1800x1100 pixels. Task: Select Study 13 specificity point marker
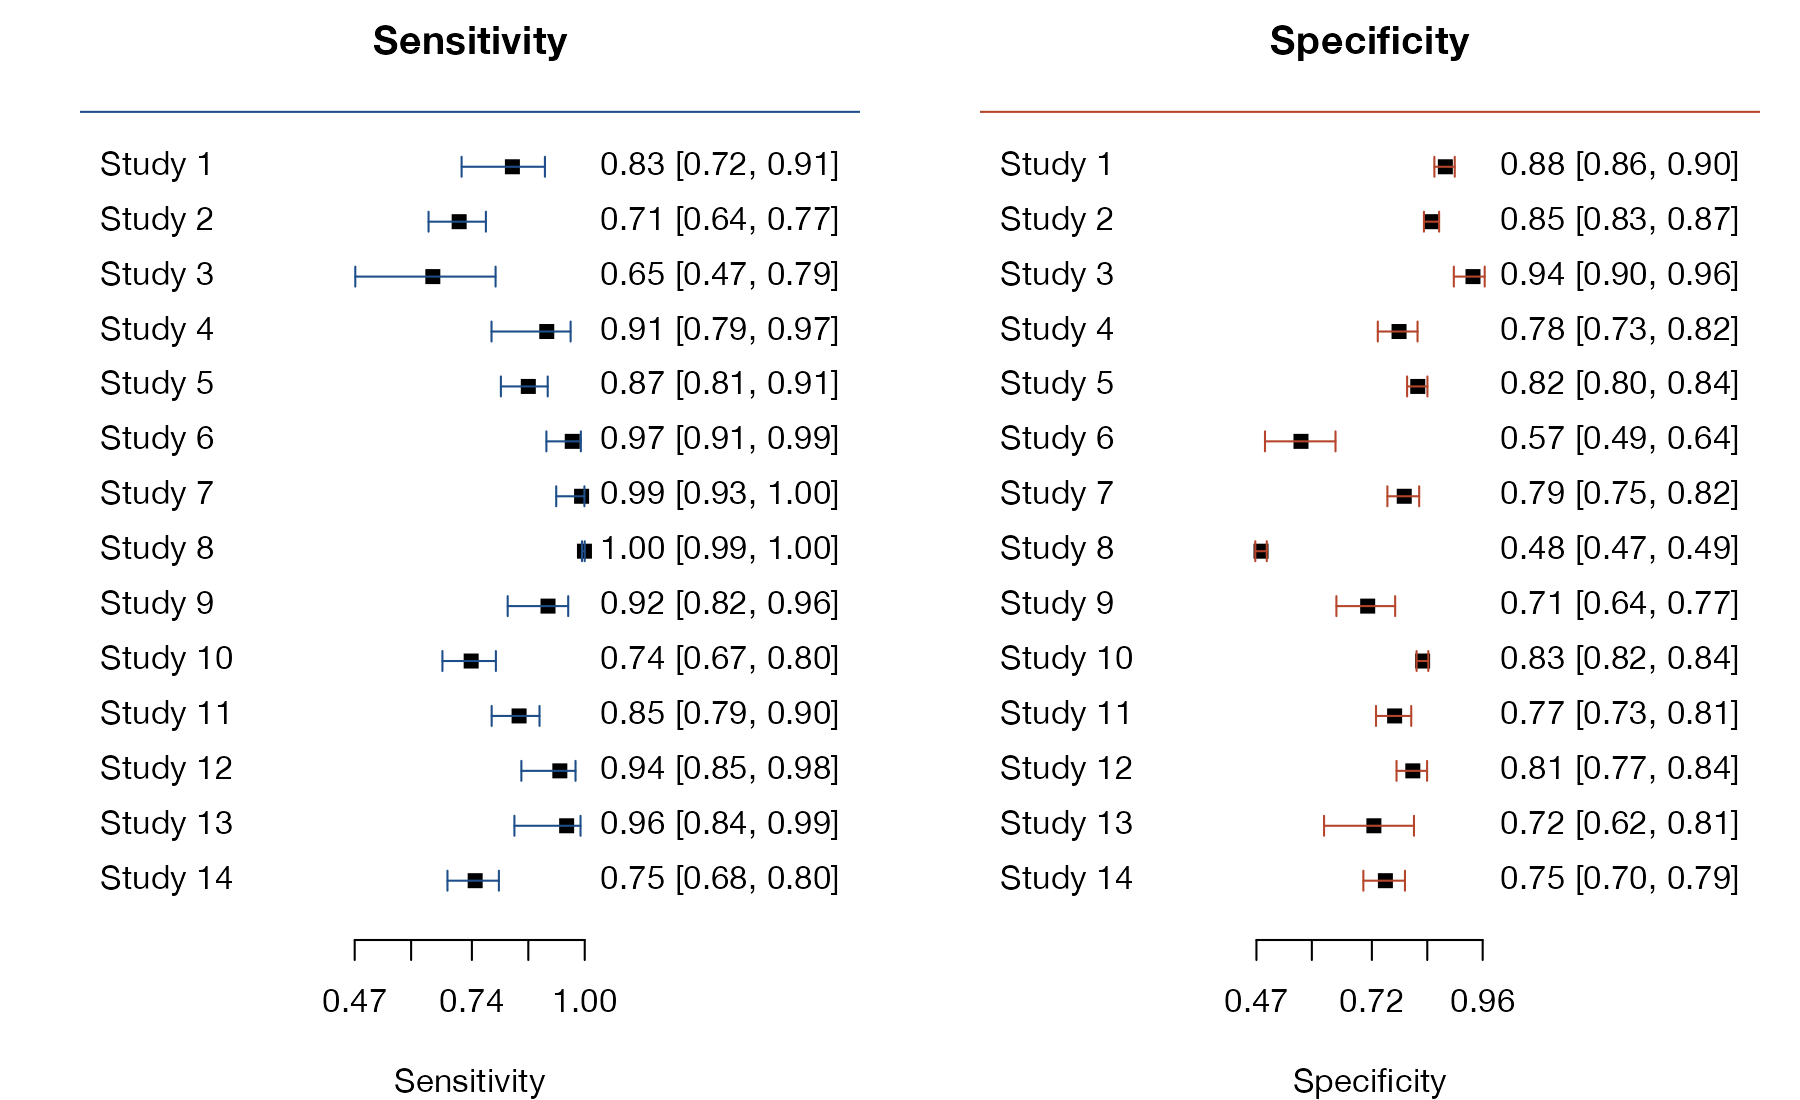(x=1373, y=825)
